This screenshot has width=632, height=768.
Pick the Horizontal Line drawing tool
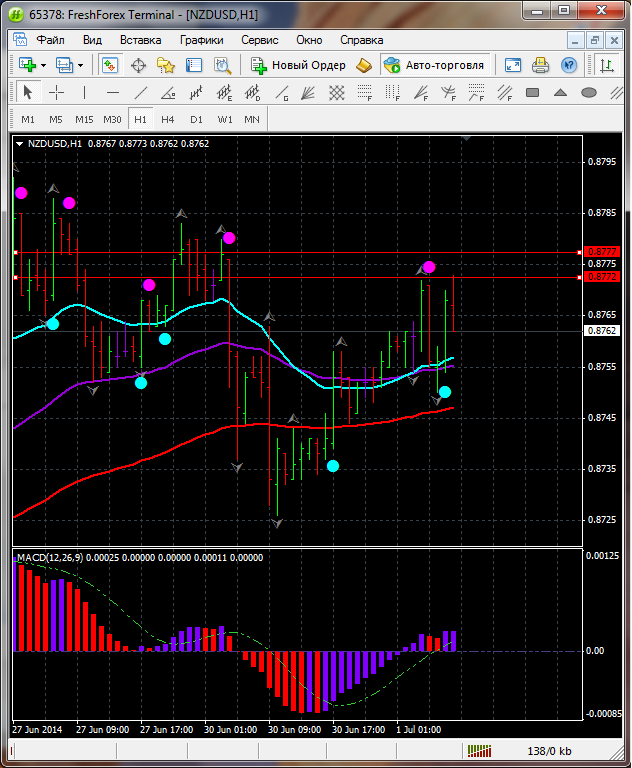click(x=113, y=93)
